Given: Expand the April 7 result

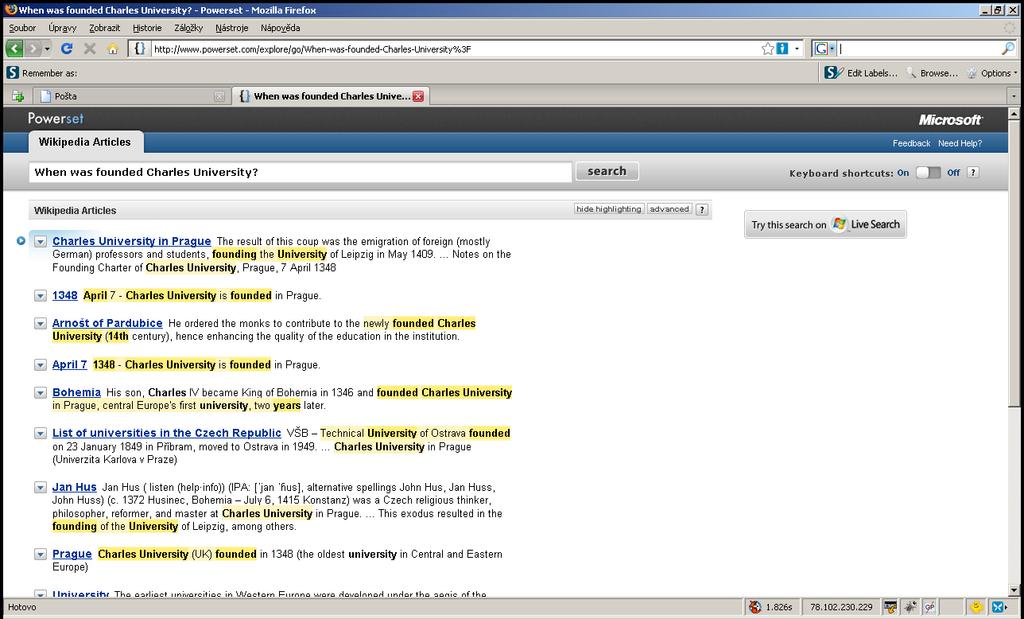Looking at the screenshot, I should point(40,365).
